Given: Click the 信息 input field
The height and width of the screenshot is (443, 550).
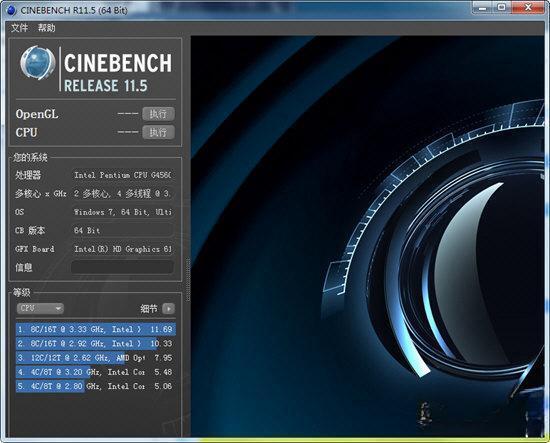Looking at the screenshot, I should [122, 267].
